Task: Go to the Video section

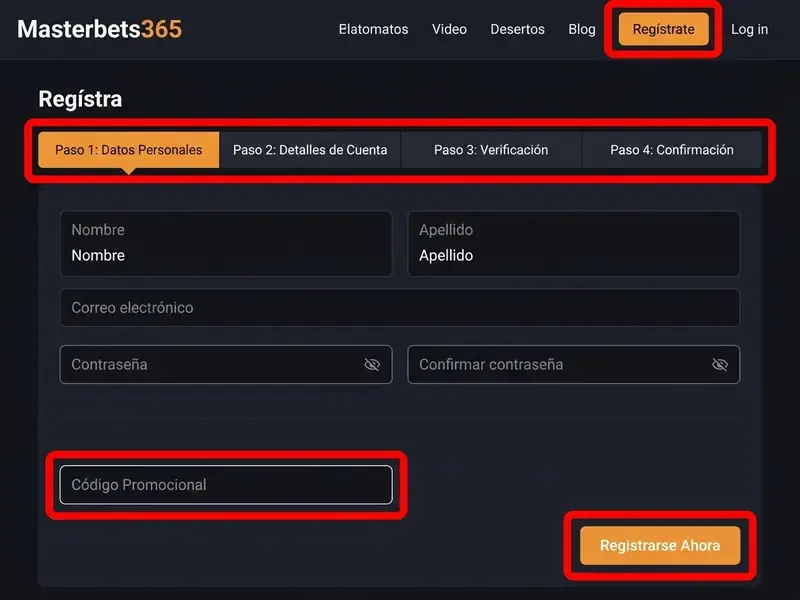Action: click(x=449, y=29)
